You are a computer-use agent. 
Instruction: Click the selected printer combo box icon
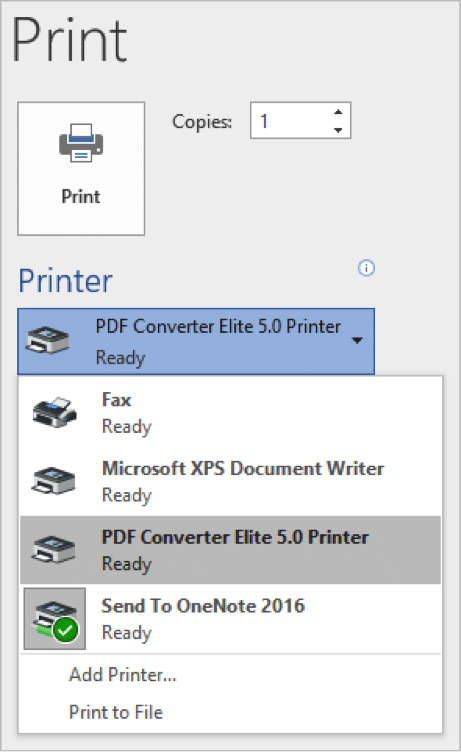47,340
